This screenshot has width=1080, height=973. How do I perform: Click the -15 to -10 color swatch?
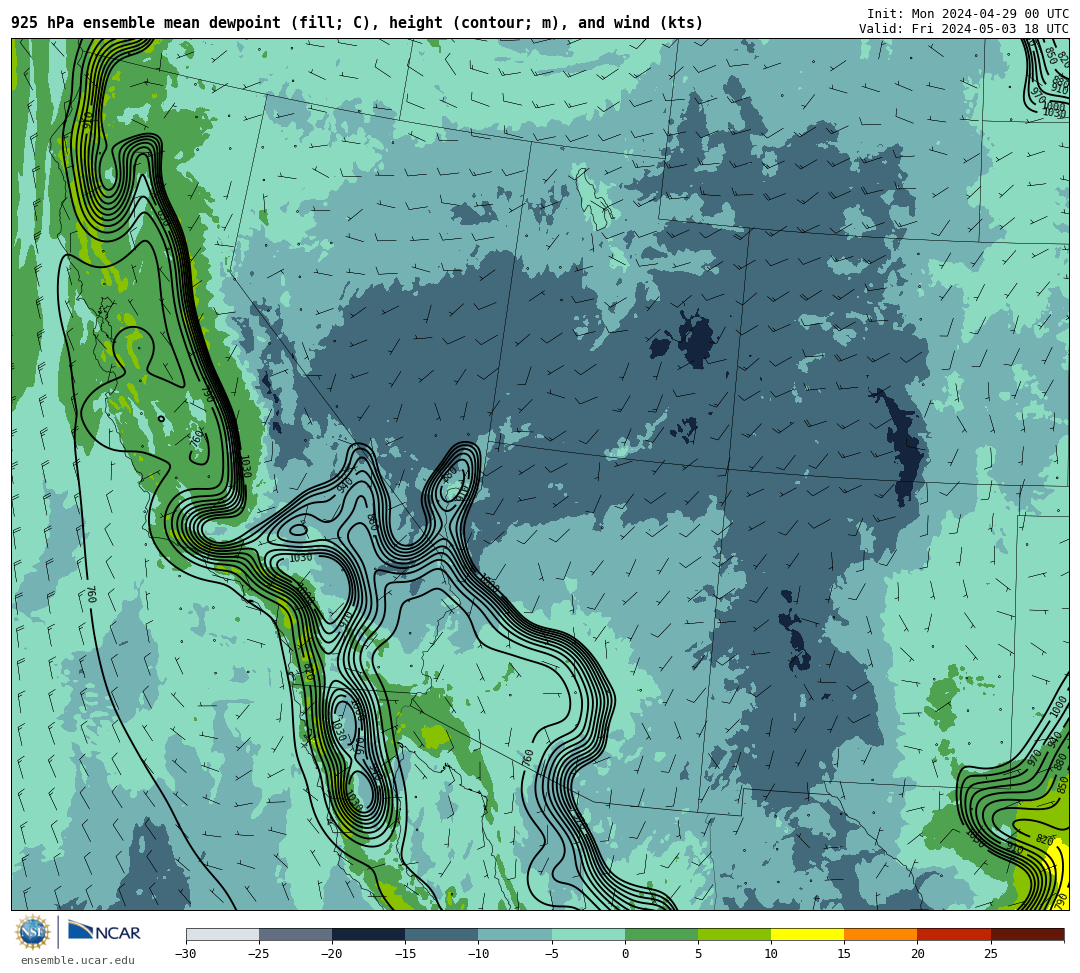click(x=442, y=934)
